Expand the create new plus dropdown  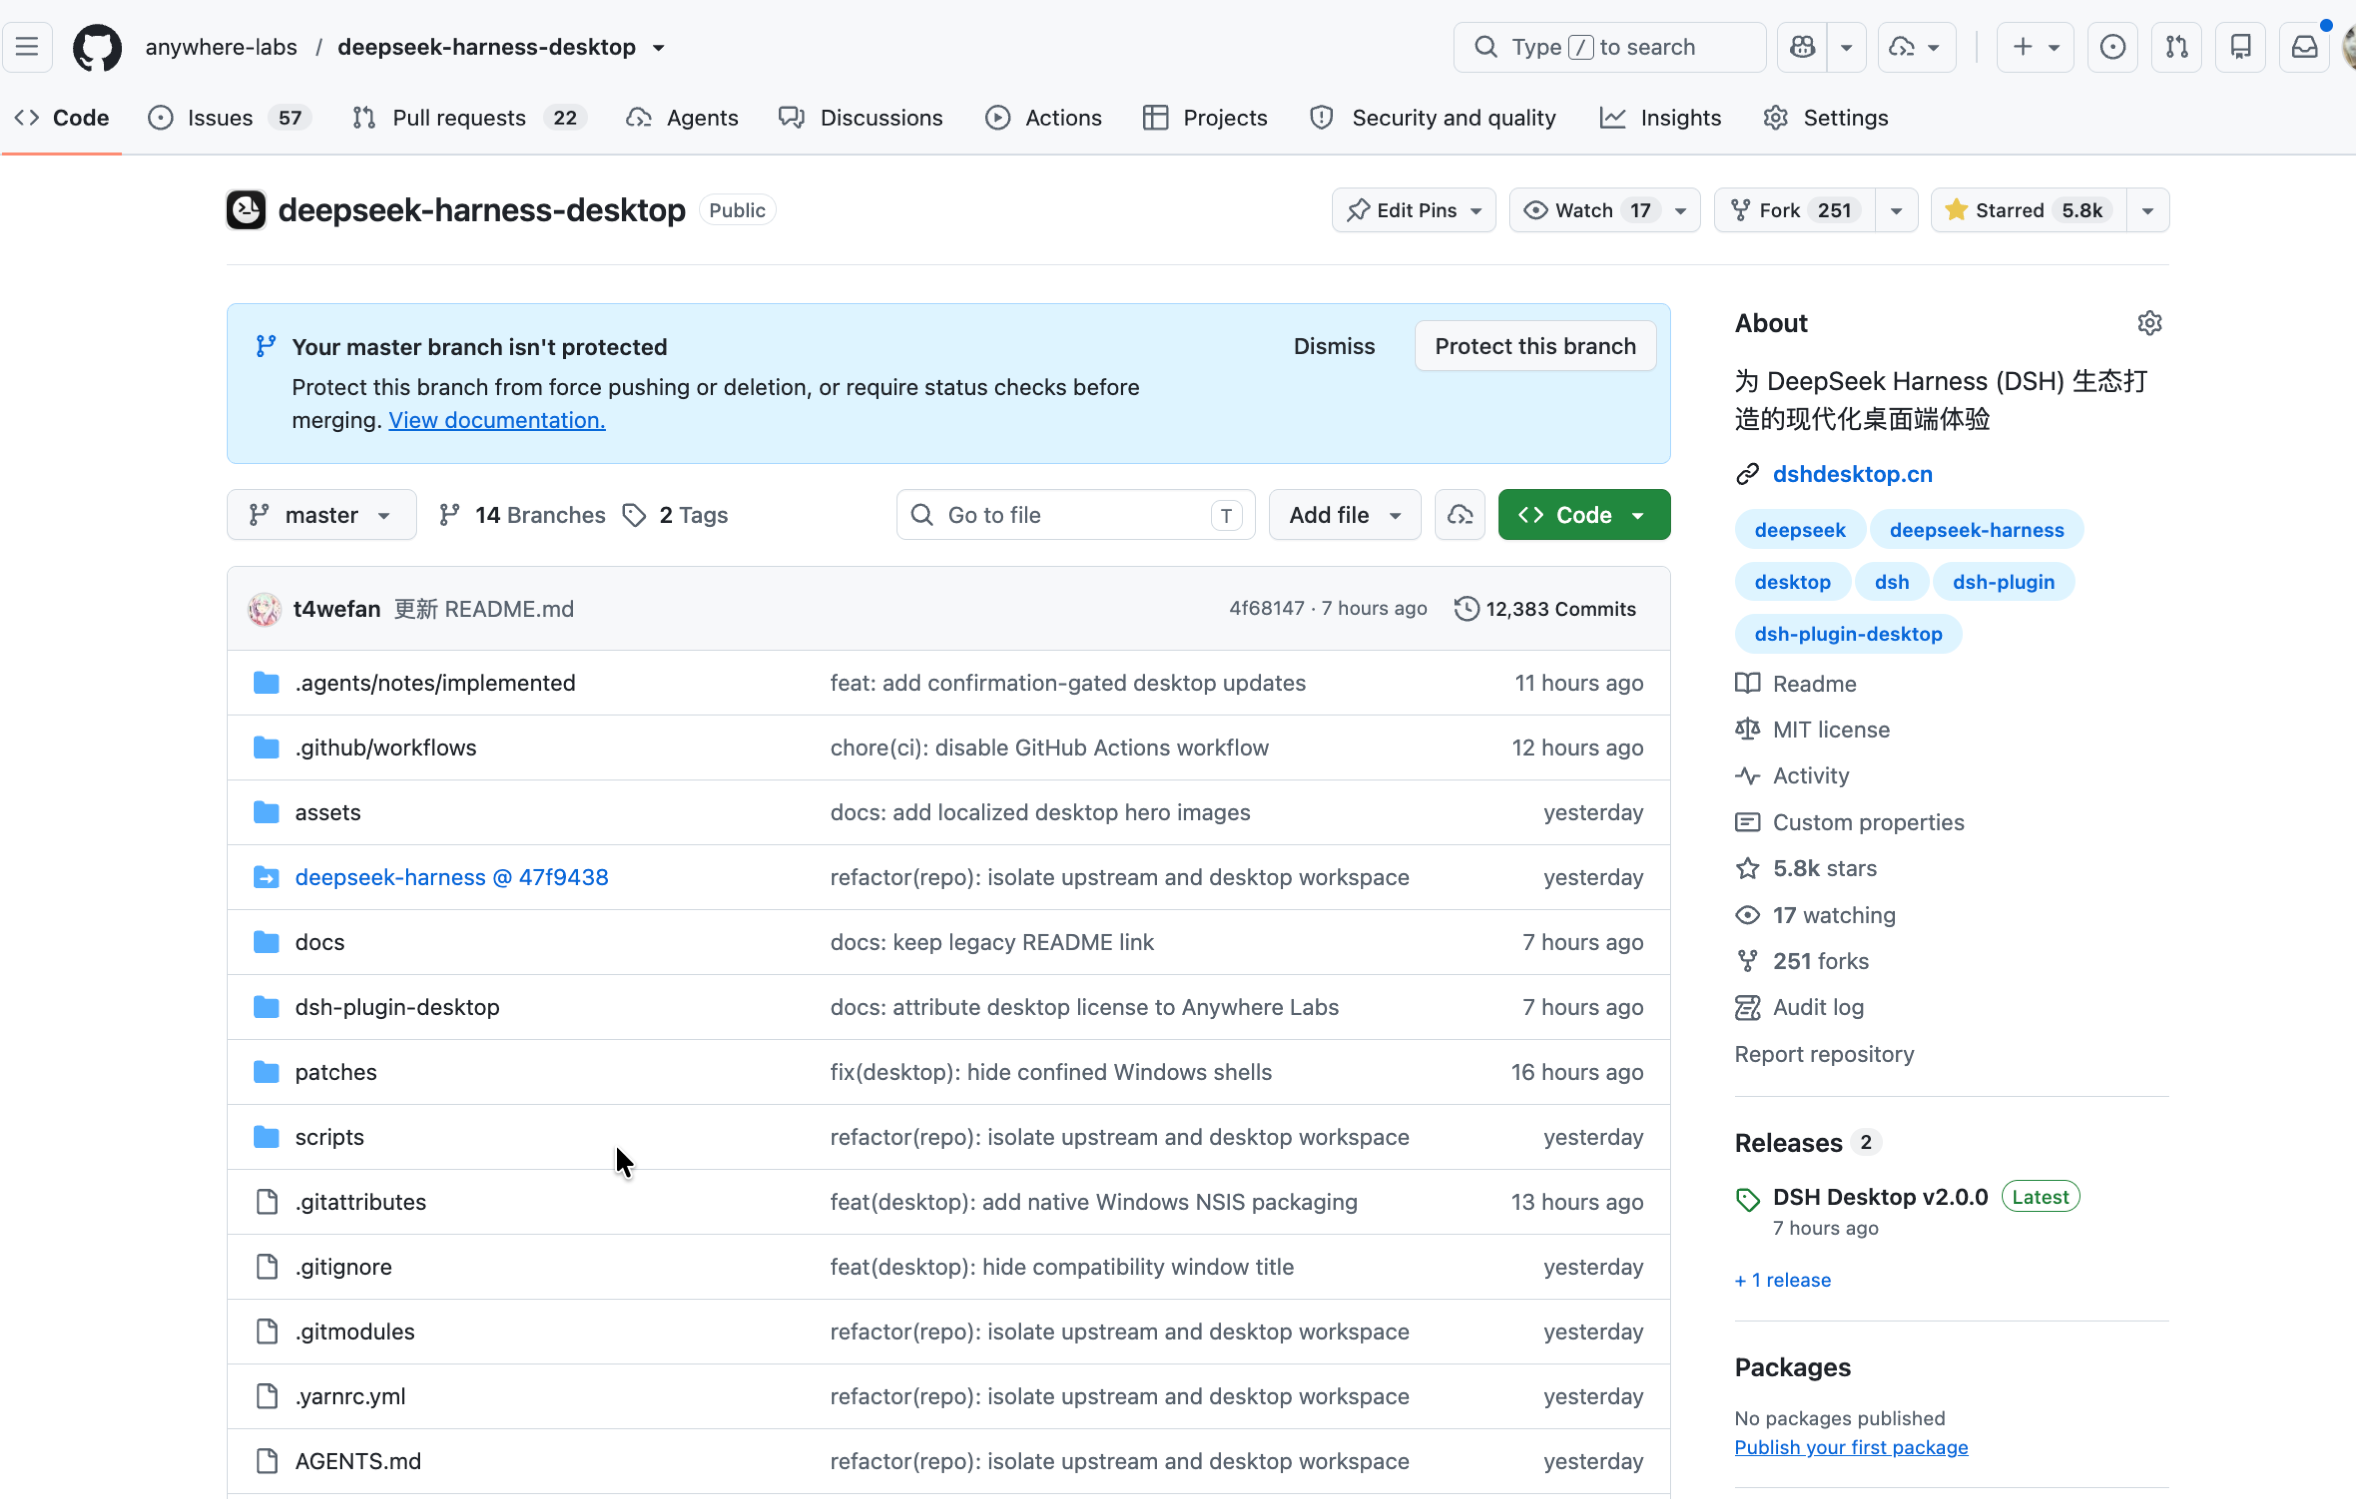coord(2035,47)
